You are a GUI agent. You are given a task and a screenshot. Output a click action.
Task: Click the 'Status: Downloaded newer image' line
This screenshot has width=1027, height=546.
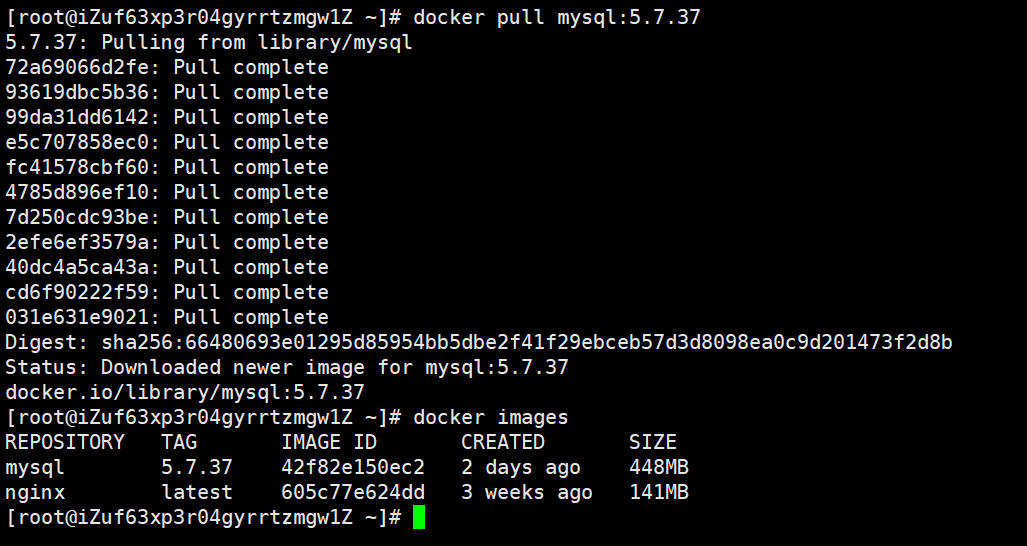(287, 367)
